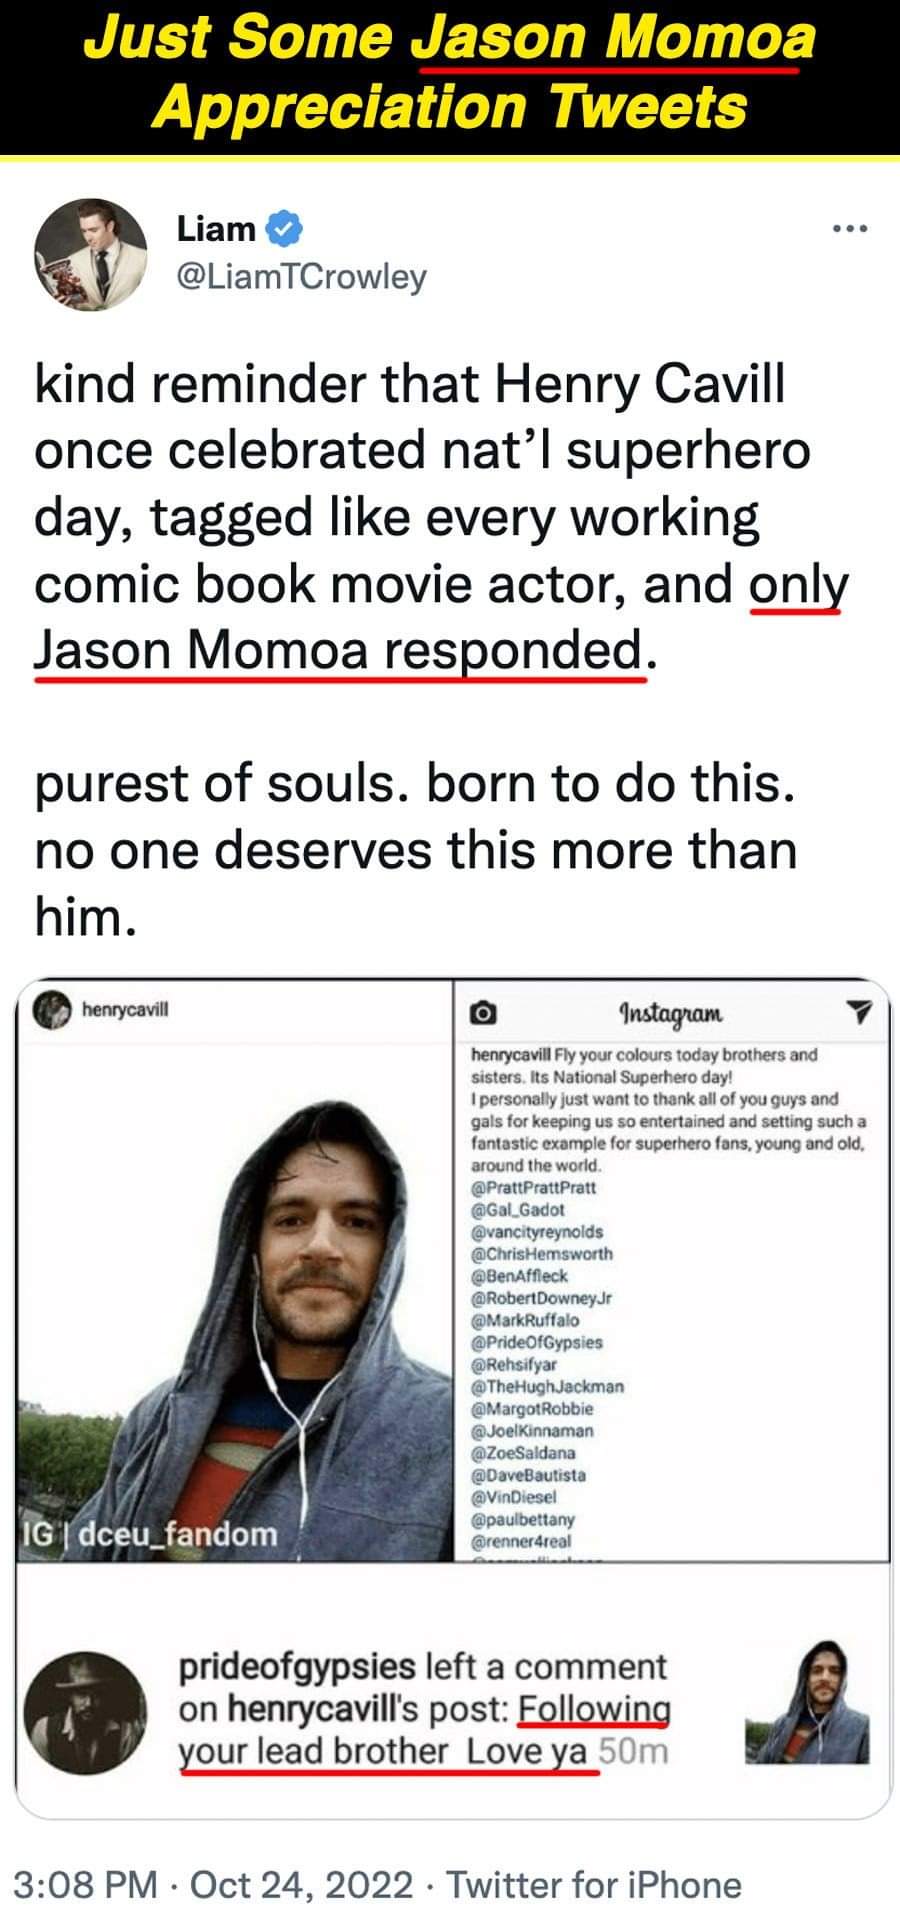Click the Instagram camera icon
Image resolution: width=900 pixels, height=1915 pixels.
pos(483,1013)
